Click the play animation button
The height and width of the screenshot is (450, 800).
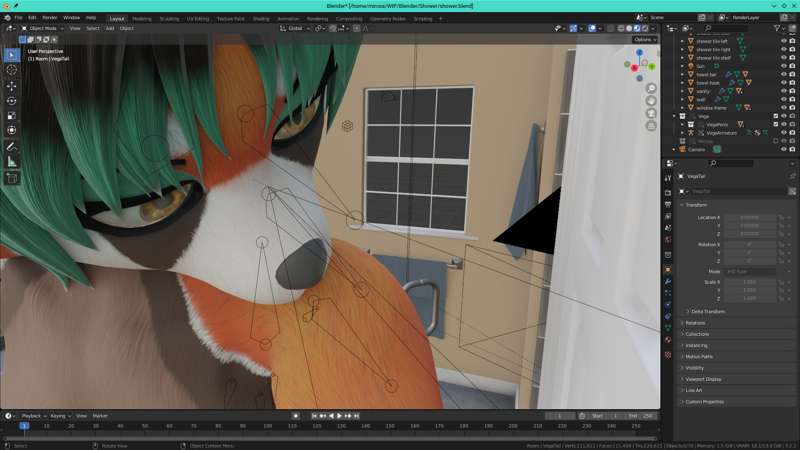coord(339,415)
